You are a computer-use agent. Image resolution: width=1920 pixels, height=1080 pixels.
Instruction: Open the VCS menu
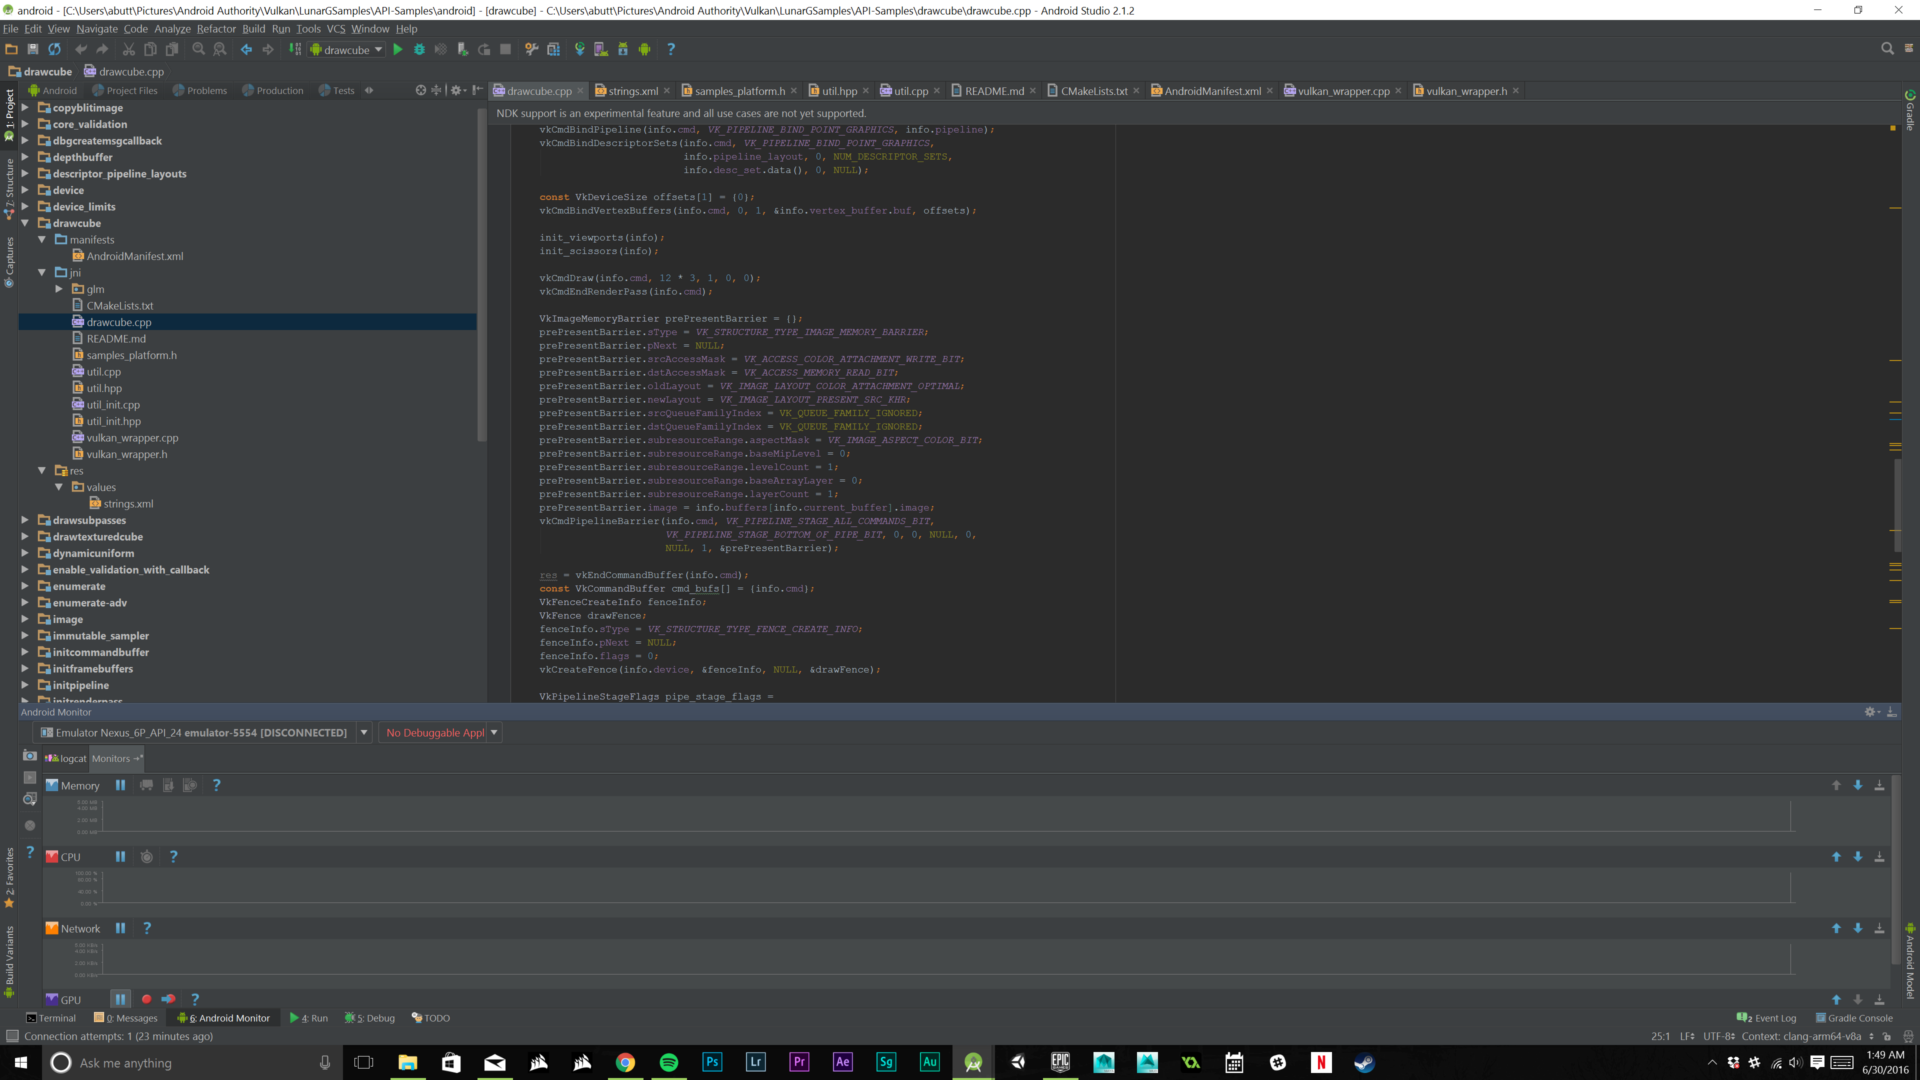(x=335, y=29)
